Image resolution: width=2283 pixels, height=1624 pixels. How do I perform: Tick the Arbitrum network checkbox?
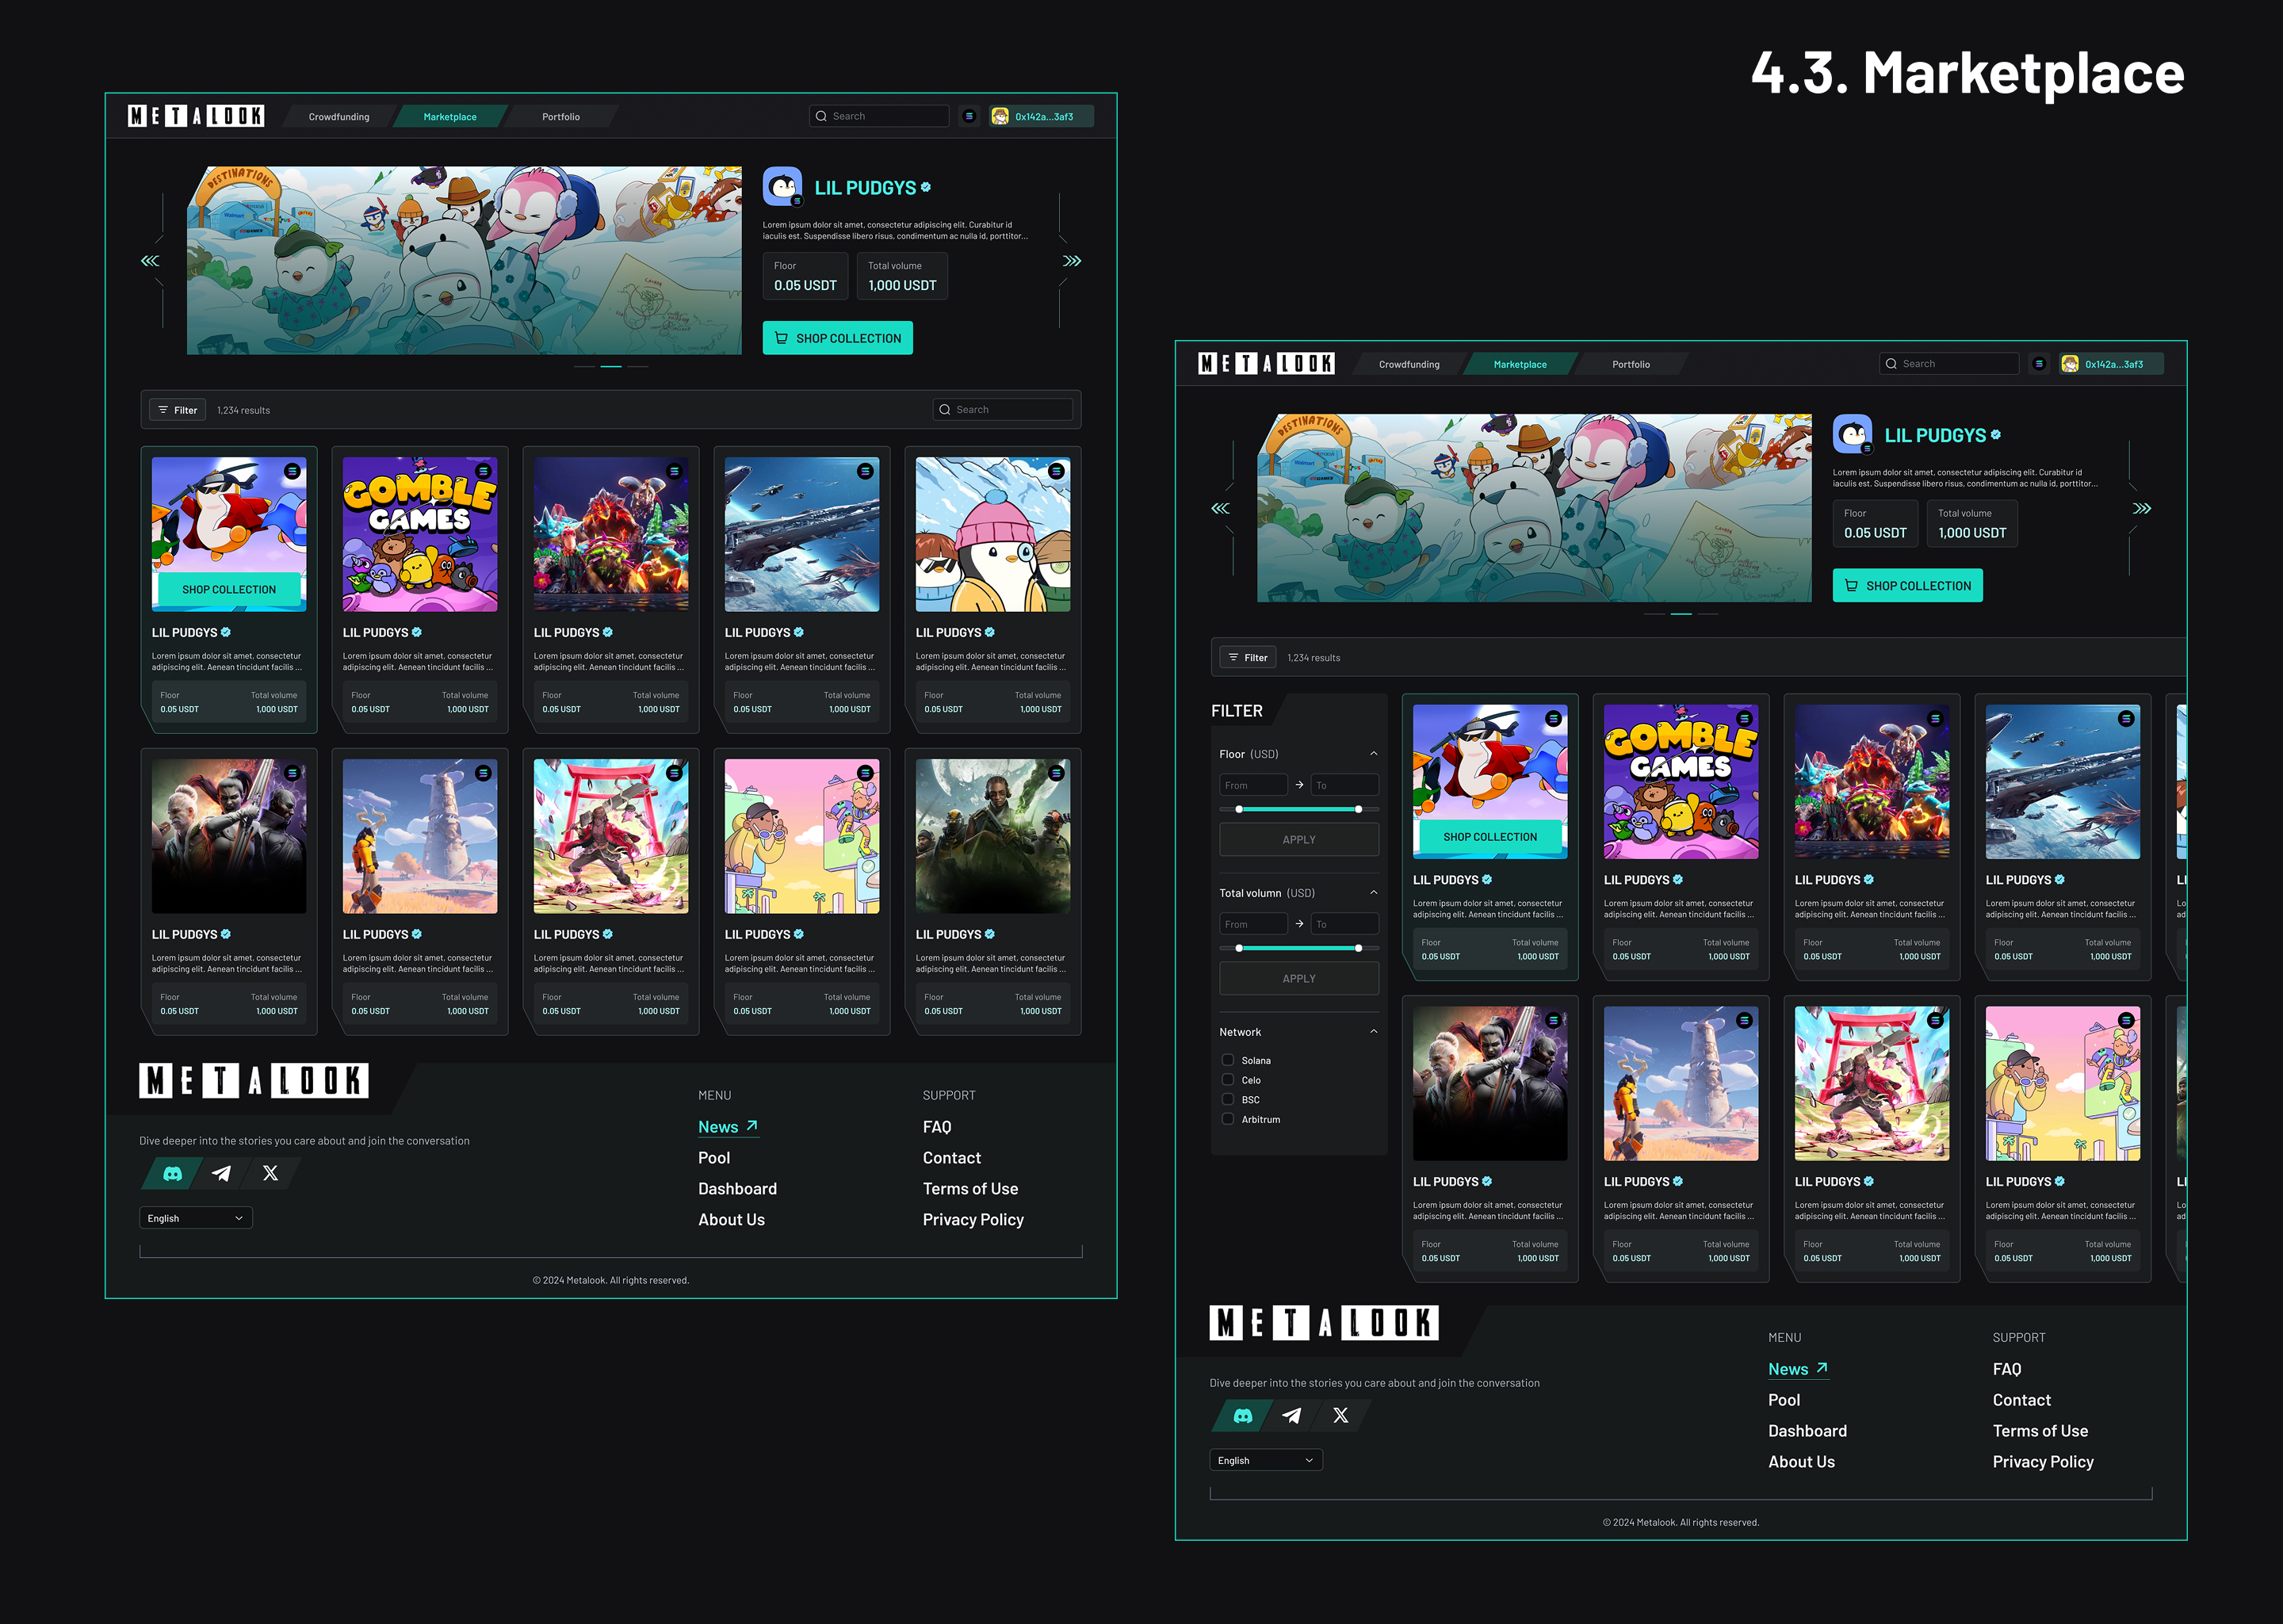pyautogui.click(x=1227, y=1119)
